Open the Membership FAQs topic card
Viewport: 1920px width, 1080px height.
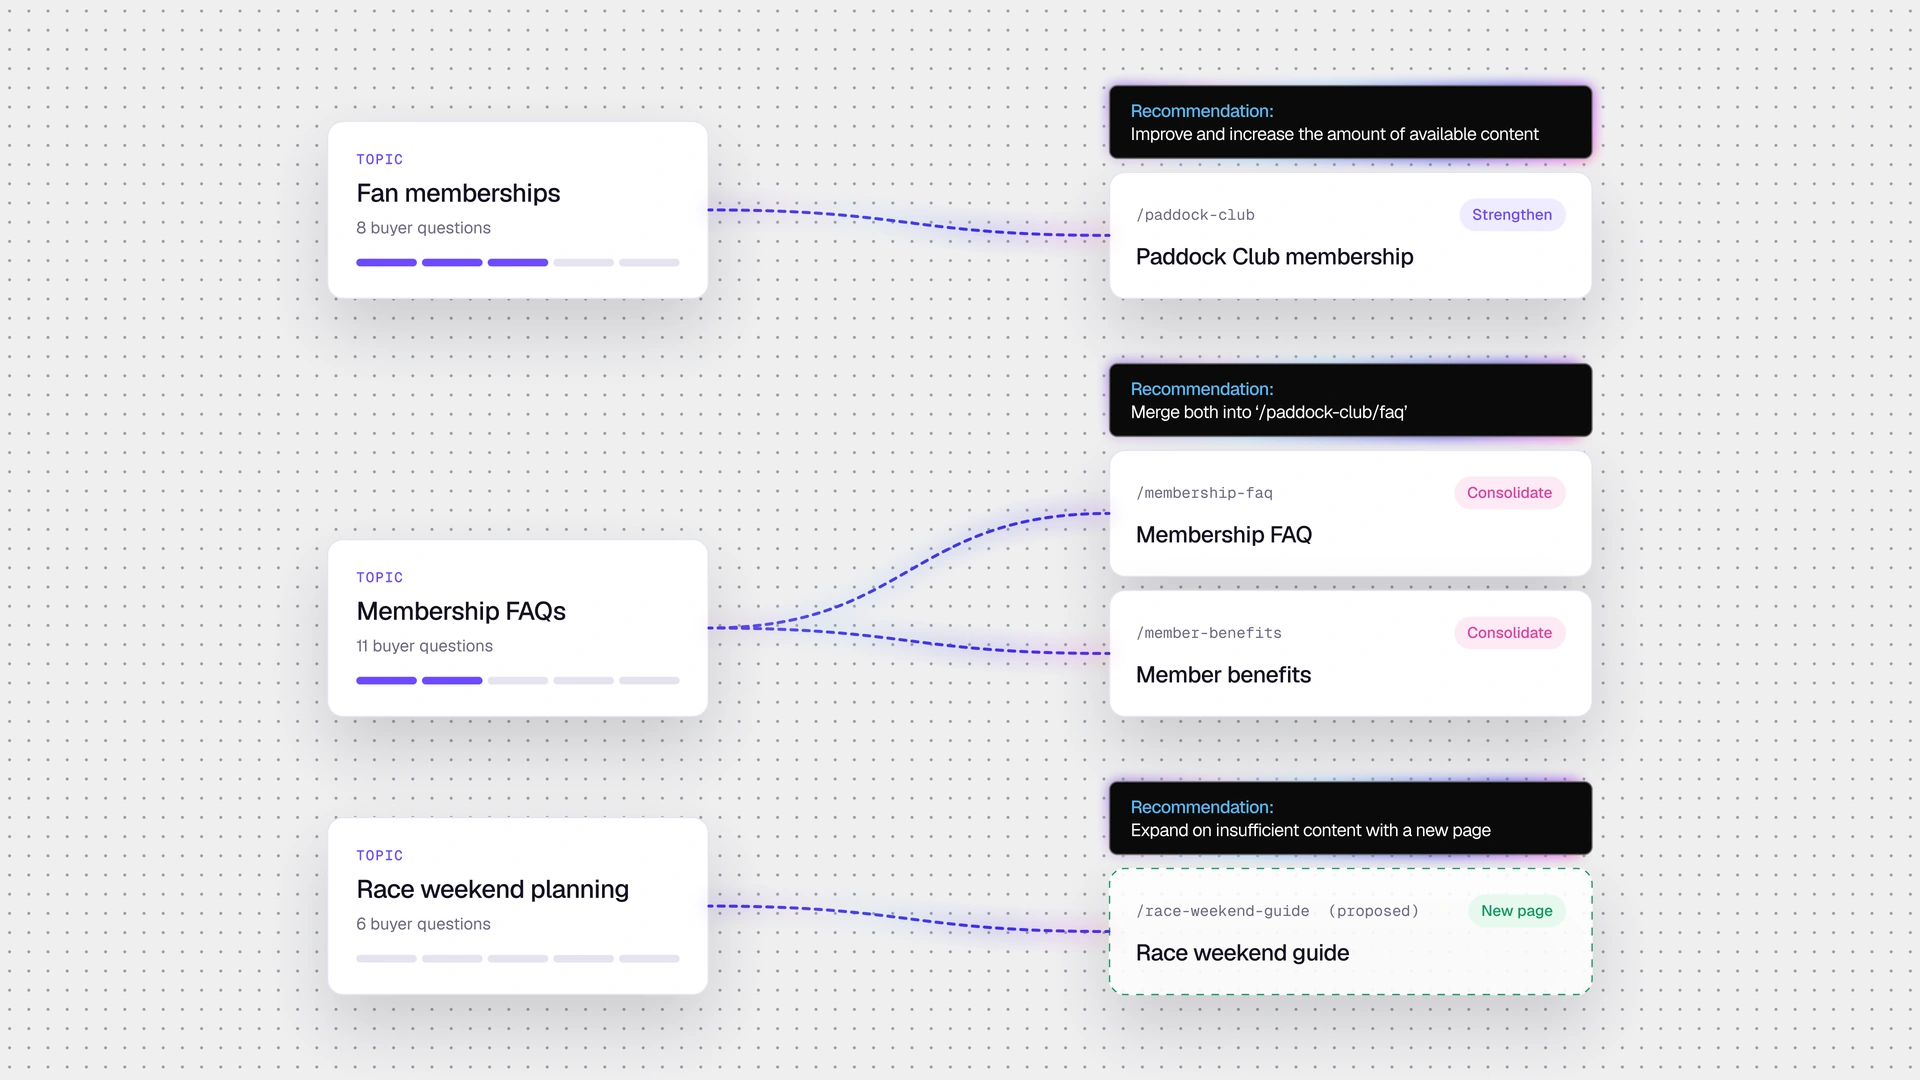coord(518,628)
